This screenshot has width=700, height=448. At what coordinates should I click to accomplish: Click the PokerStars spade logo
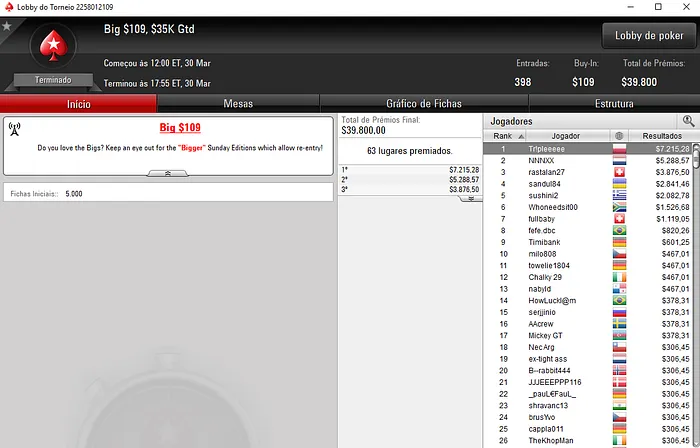(x=54, y=46)
